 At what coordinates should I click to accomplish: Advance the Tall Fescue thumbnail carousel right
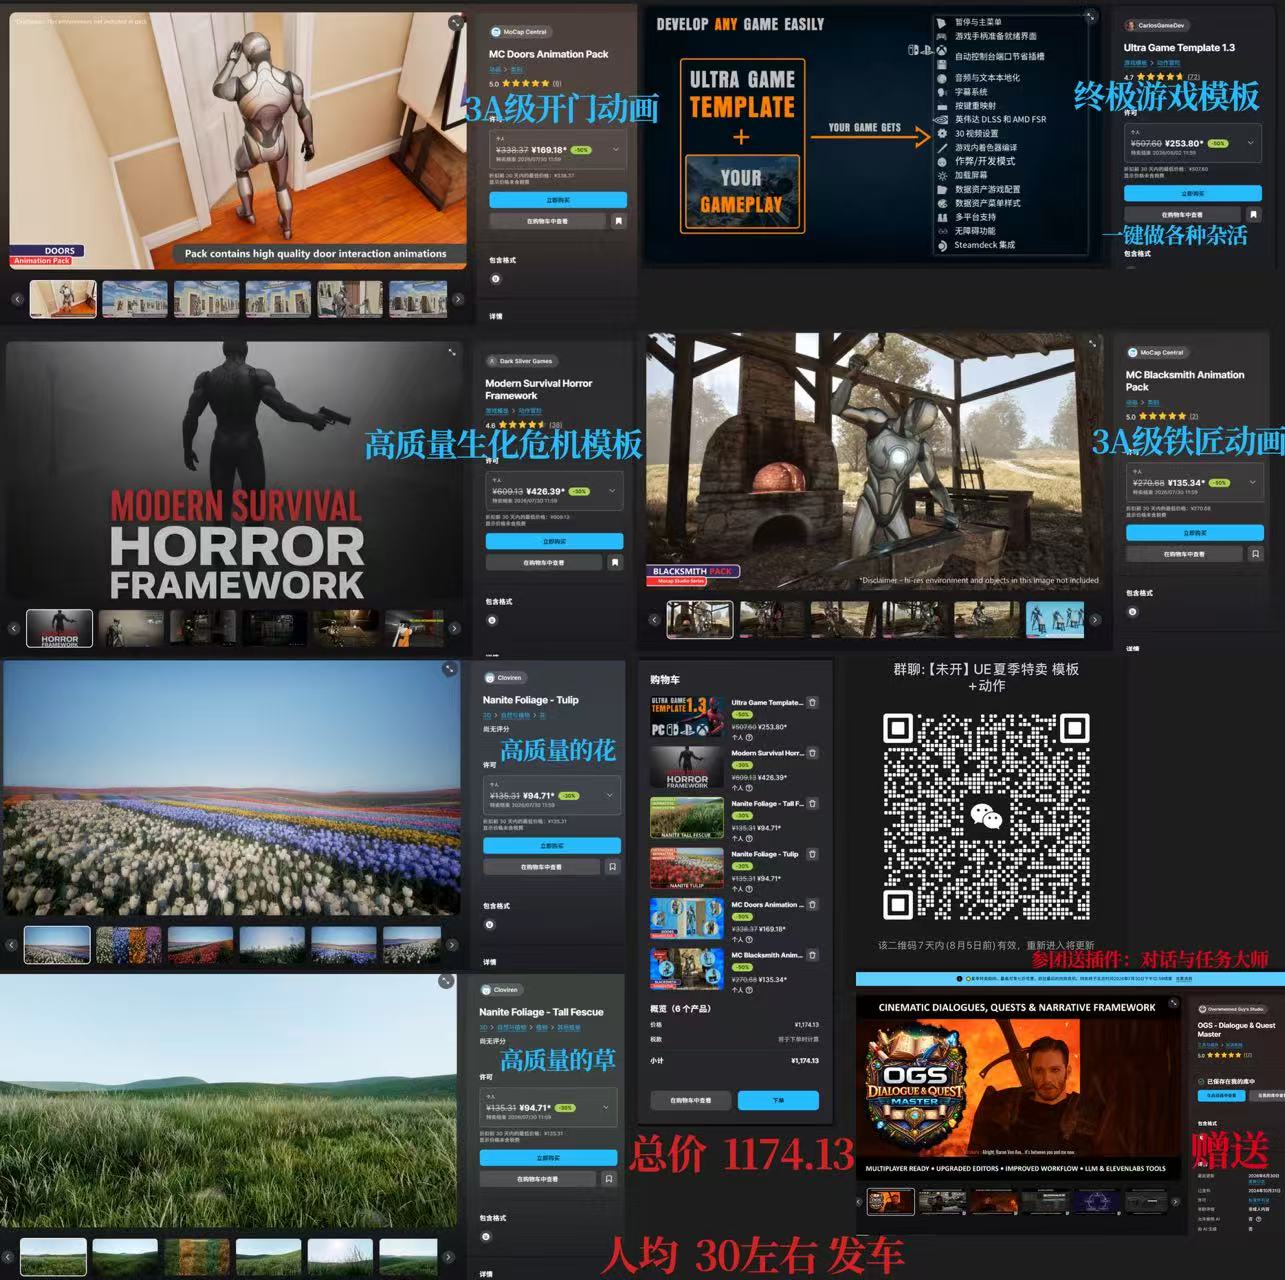(x=448, y=1257)
